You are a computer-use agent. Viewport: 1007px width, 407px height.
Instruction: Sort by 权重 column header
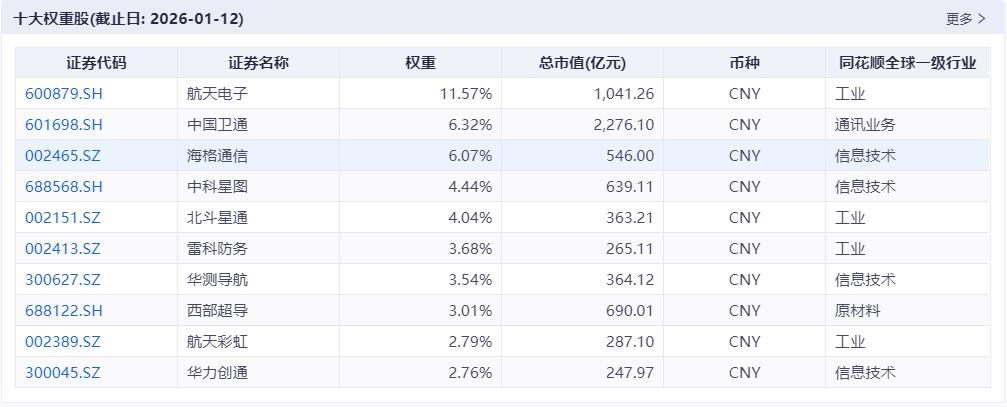pos(420,63)
